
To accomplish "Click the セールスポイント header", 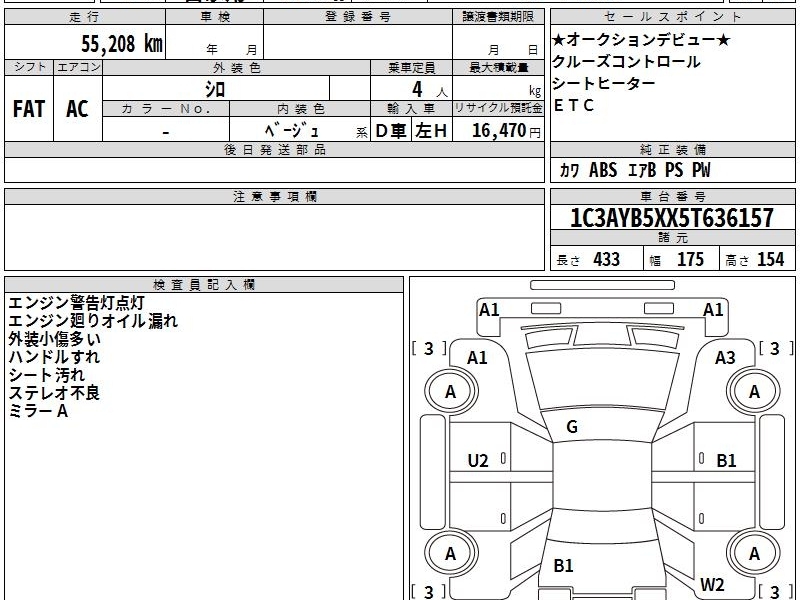I will pyautogui.click(x=672, y=17).
